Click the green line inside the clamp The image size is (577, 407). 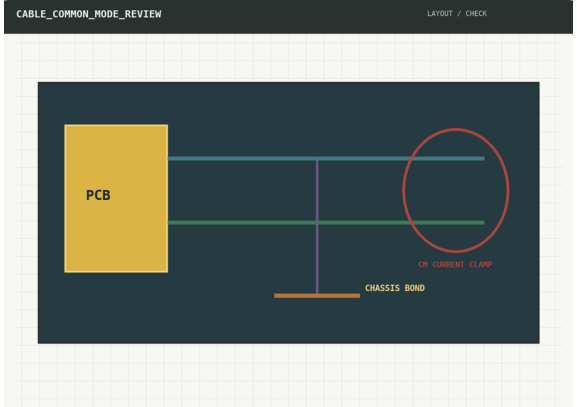[x=447, y=223]
